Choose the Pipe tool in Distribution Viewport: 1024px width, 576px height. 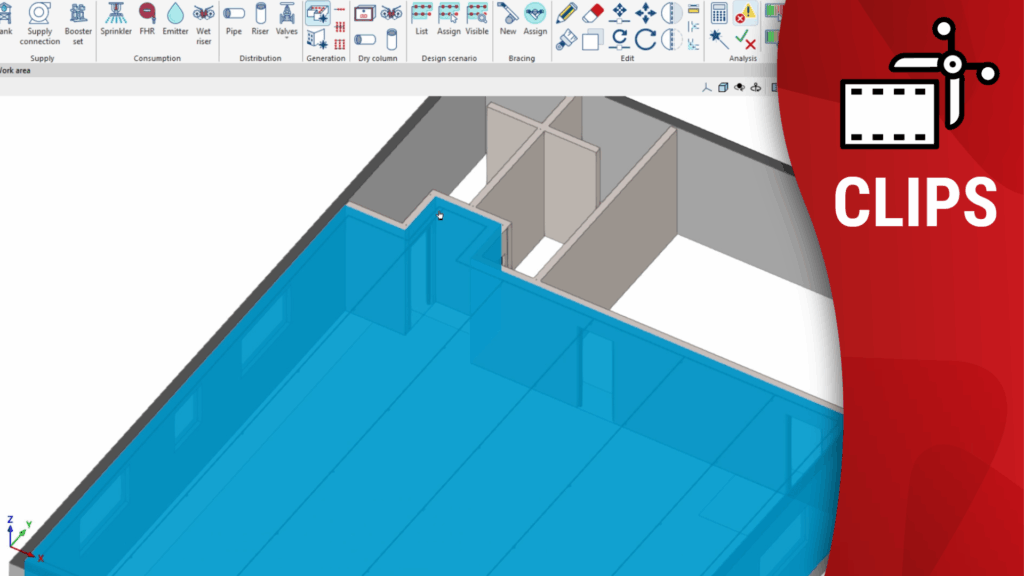pos(234,19)
